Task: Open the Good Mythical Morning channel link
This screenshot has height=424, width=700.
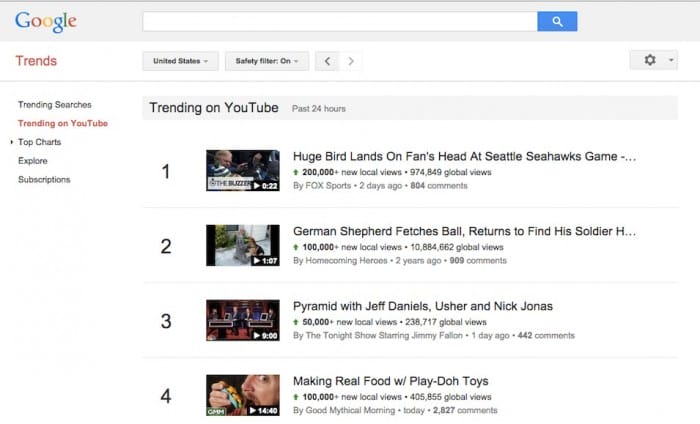Action: (350, 411)
